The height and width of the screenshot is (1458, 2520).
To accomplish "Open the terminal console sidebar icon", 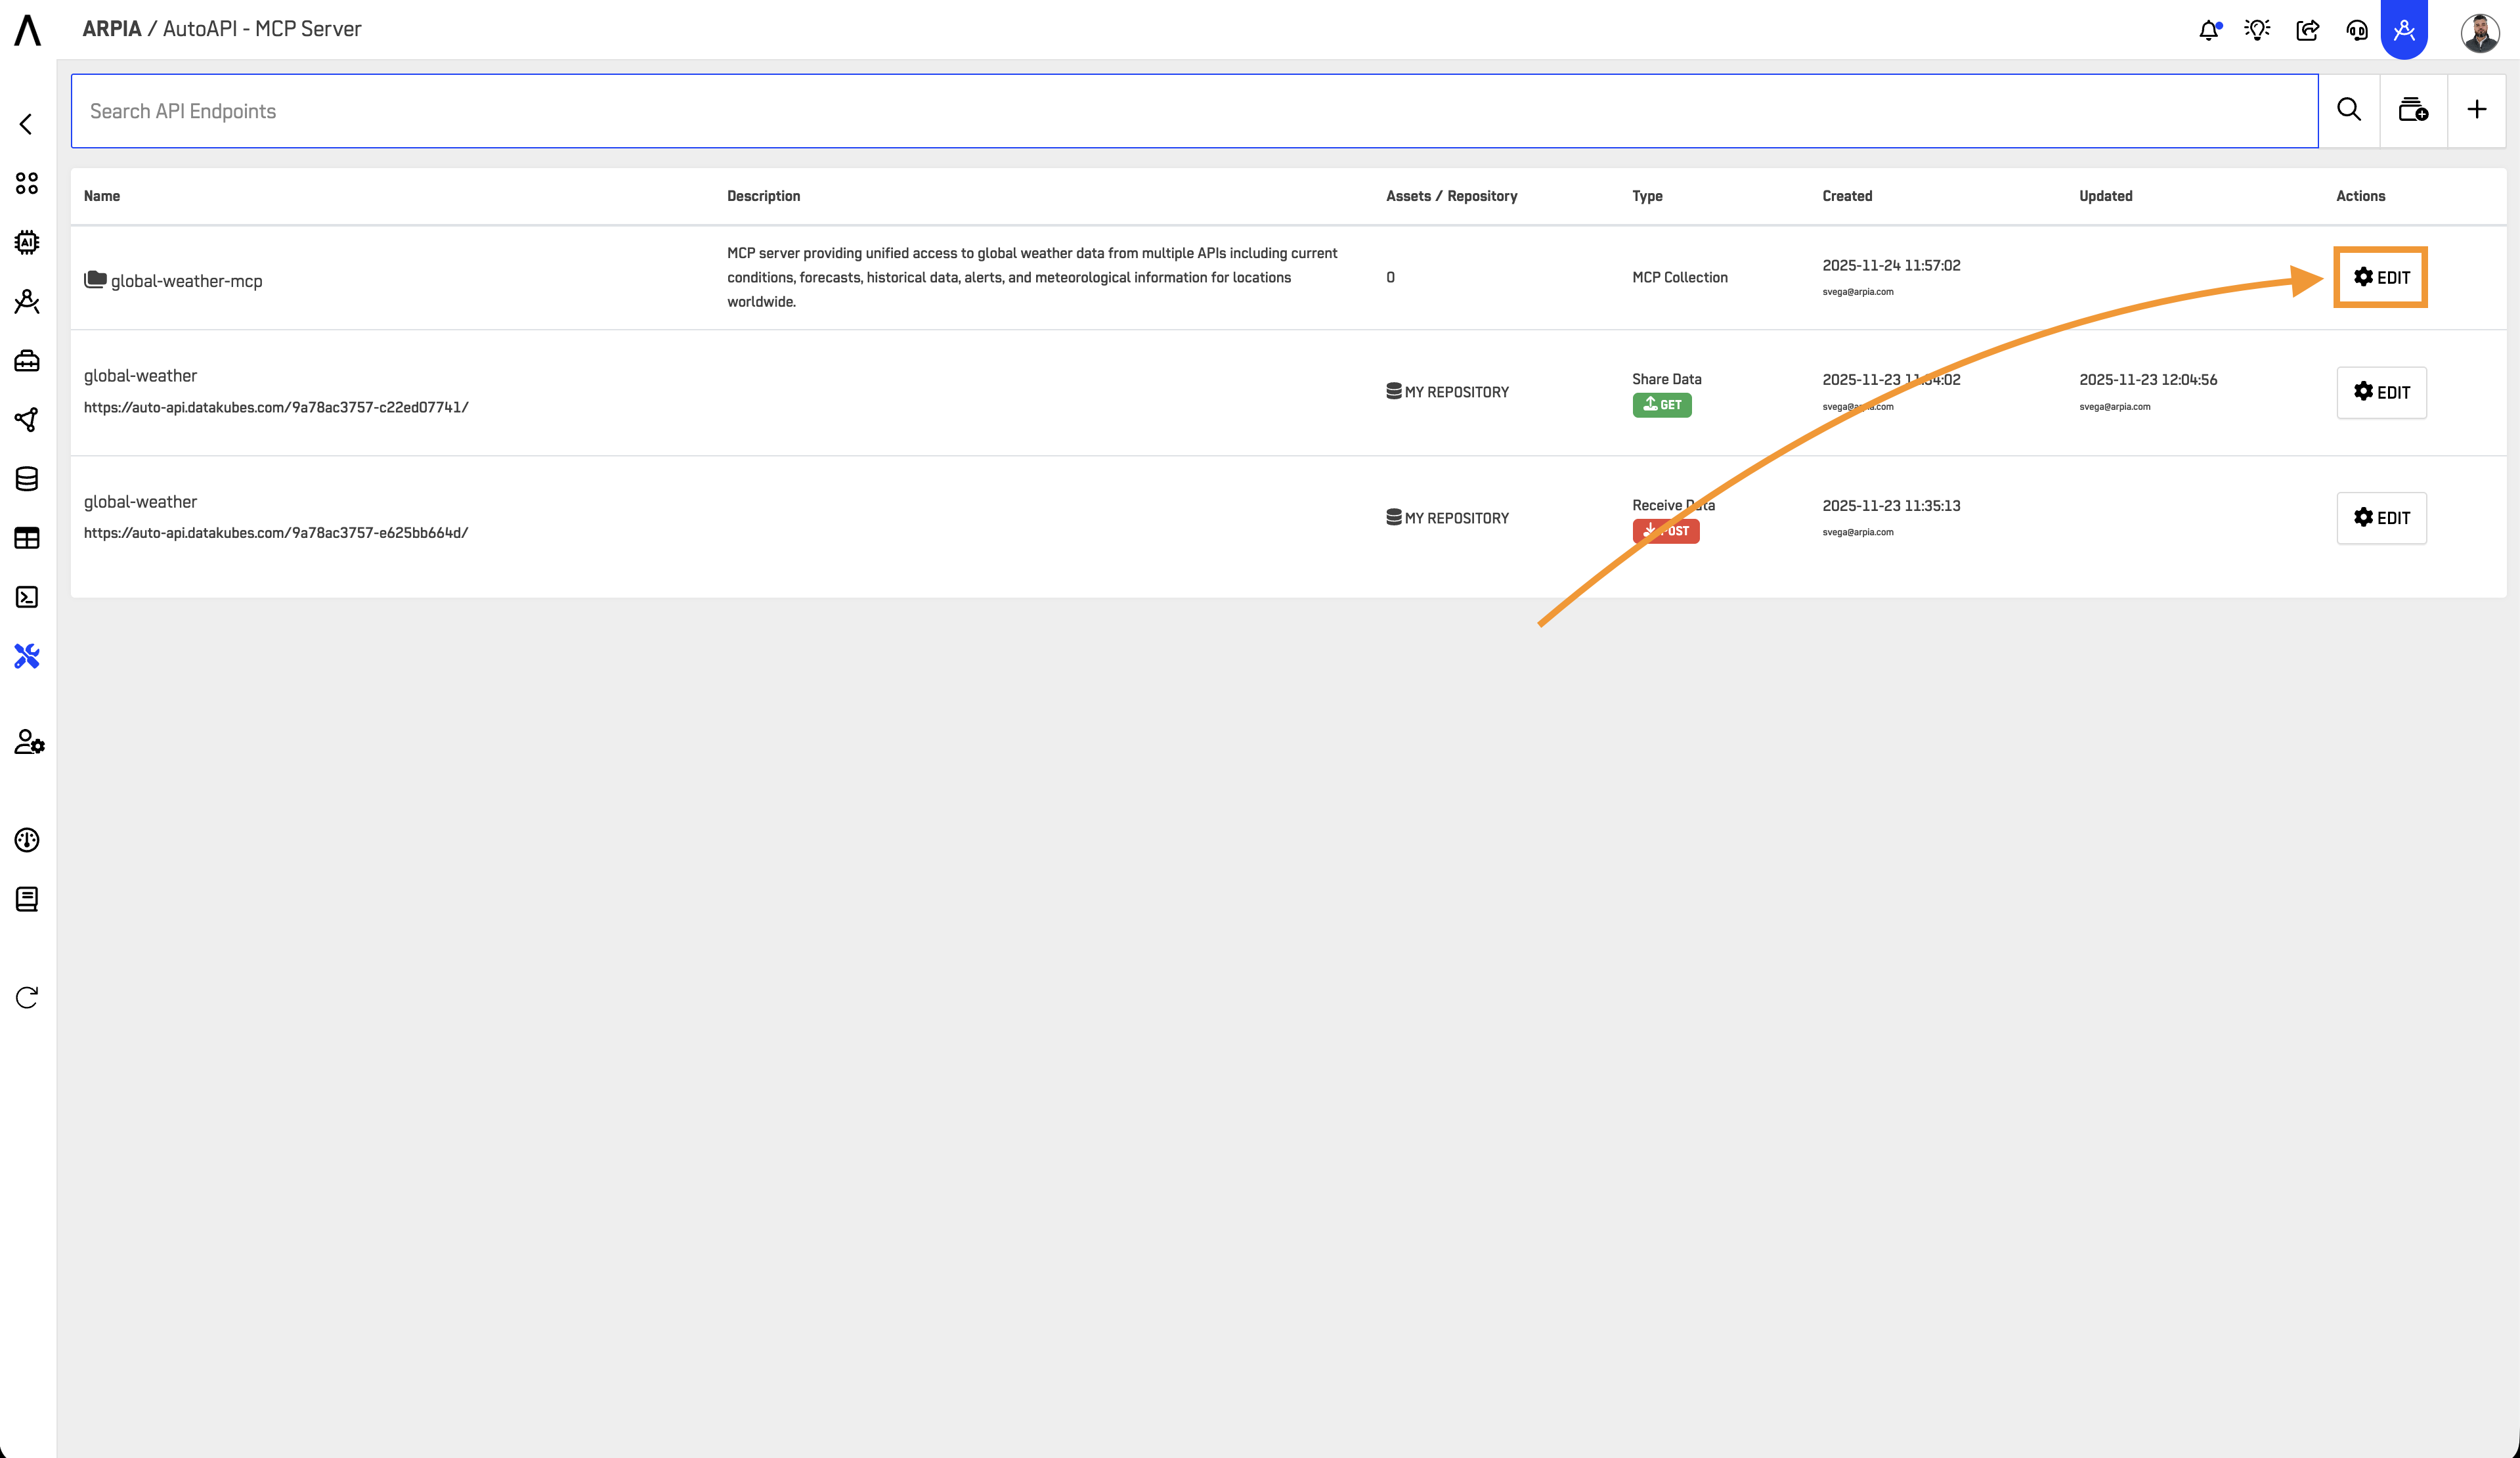I will pos(27,597).
